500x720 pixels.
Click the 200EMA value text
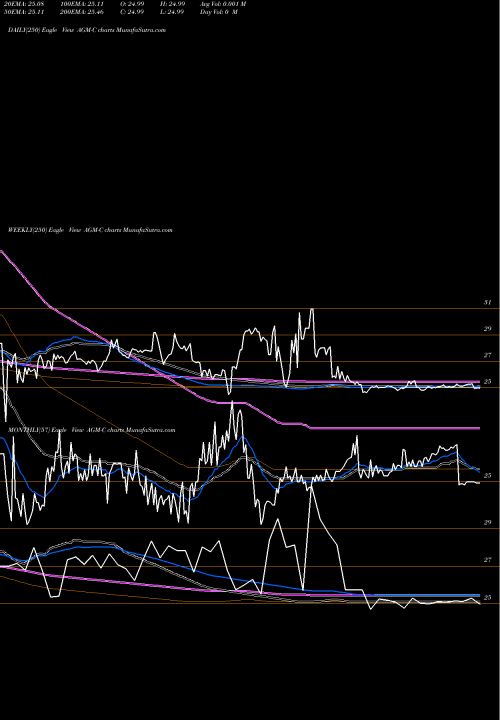tap(84, 12)
